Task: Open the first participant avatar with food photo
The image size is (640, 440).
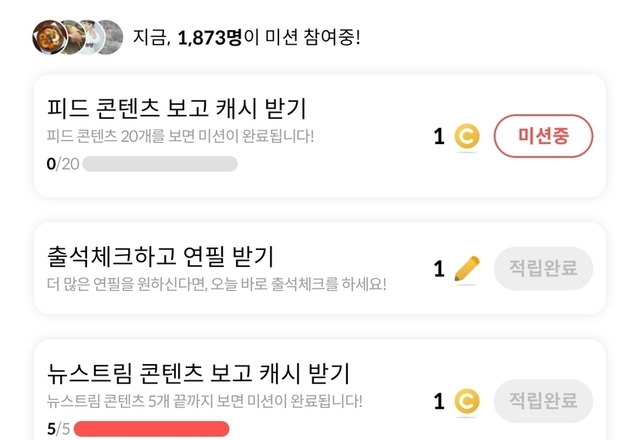Action: coord(47,37)
